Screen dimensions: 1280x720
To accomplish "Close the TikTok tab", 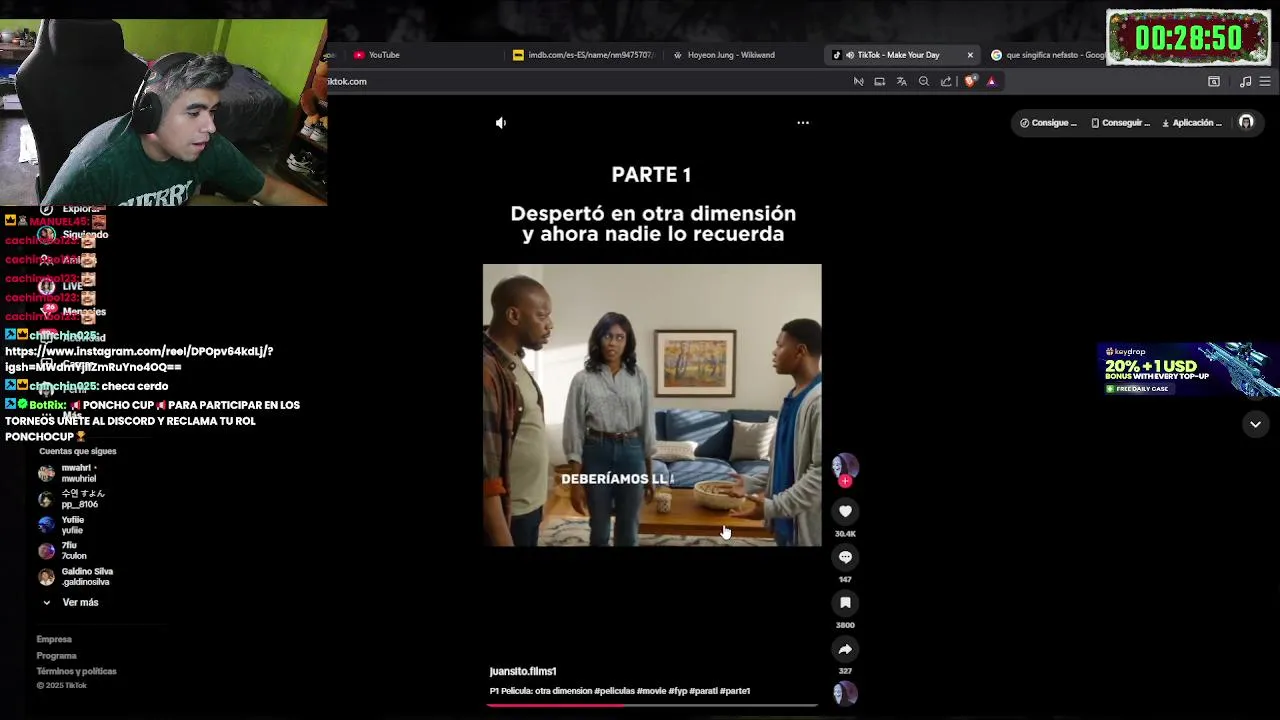I will (x=970, y=55).
